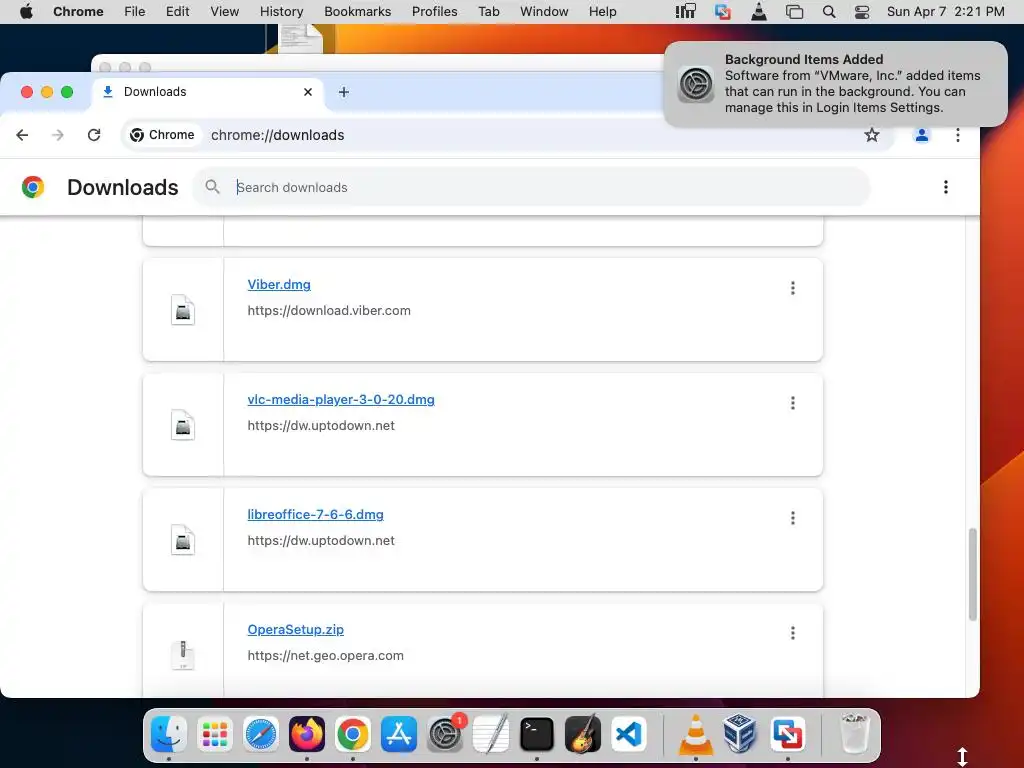Open the vlc-media-player-3-0-20.dmg link

341,400
